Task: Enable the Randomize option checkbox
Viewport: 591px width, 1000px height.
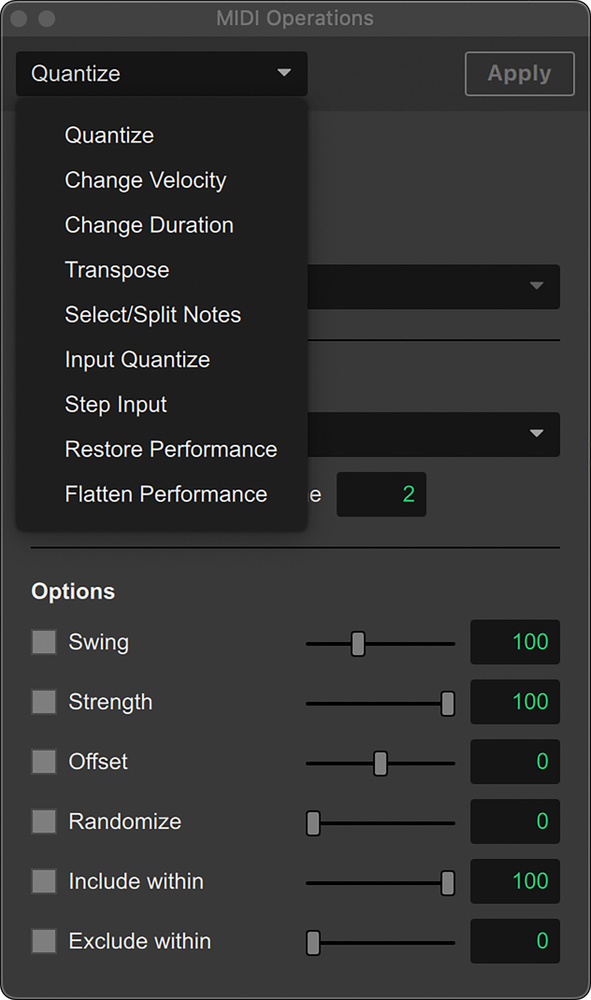Action: click(43, 822)
